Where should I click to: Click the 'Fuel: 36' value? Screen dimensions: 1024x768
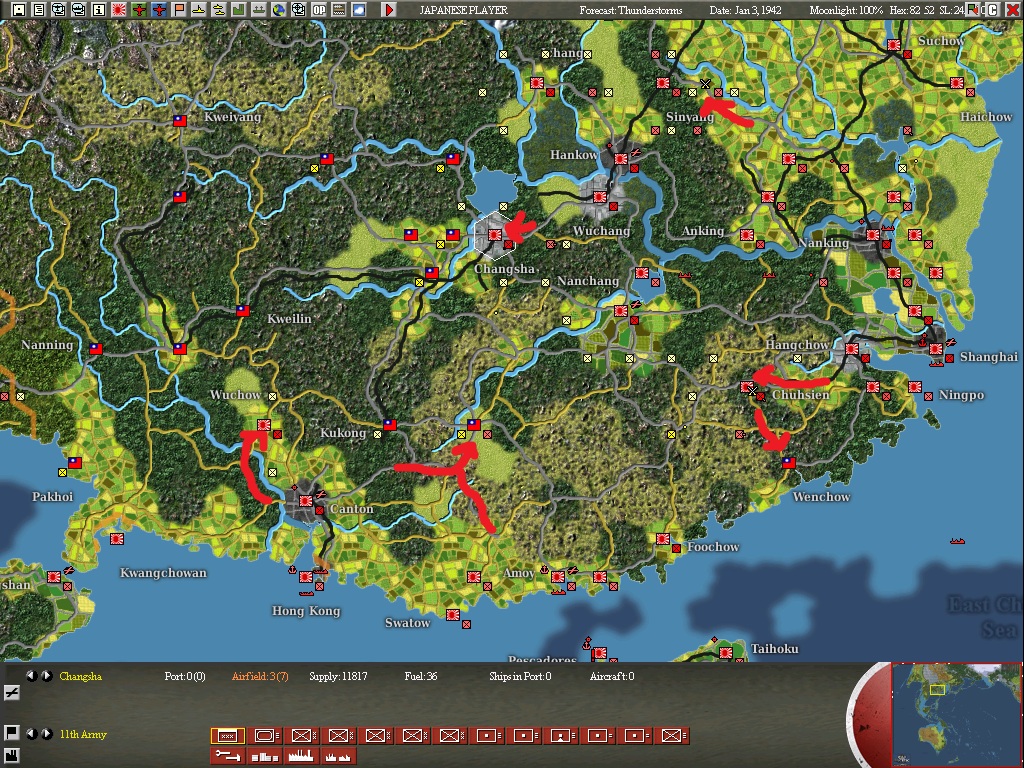click(x=420, y=676)
